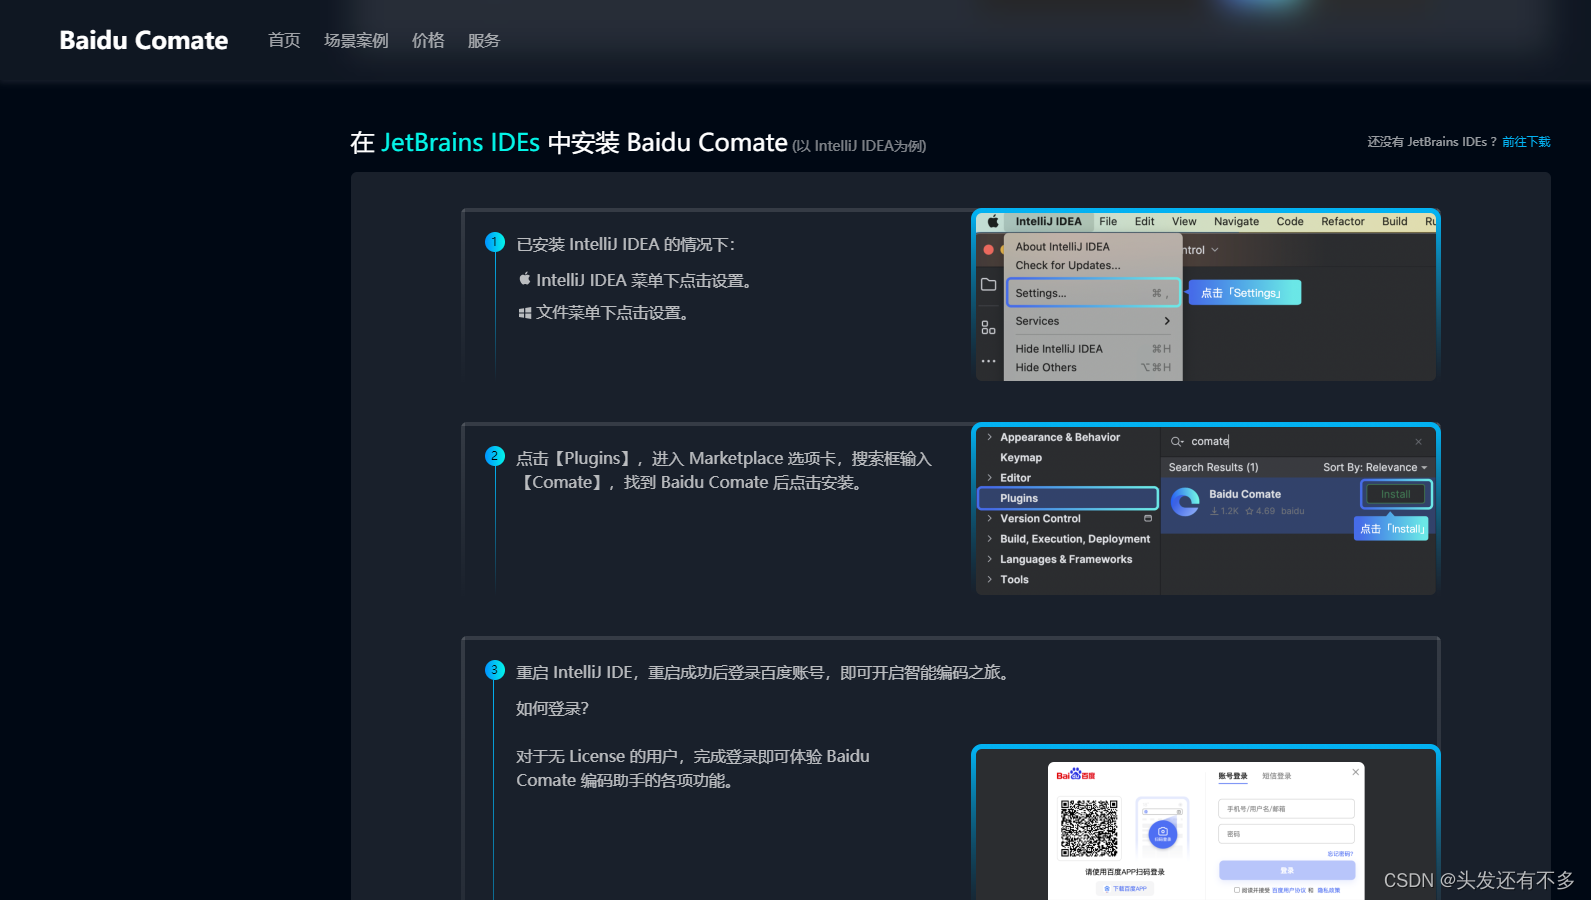Click the Version Control project-level marker icon
The image size is (1591, 900).
tap(1148, 519)
